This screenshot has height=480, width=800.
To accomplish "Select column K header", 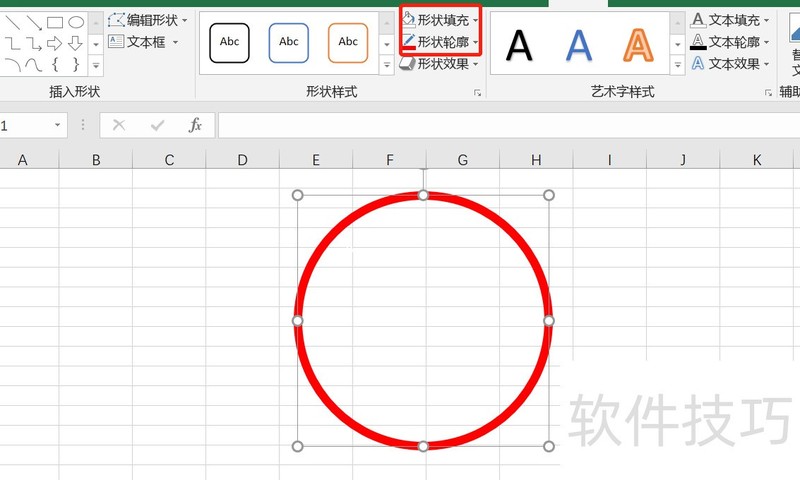I will click(757, 160).
